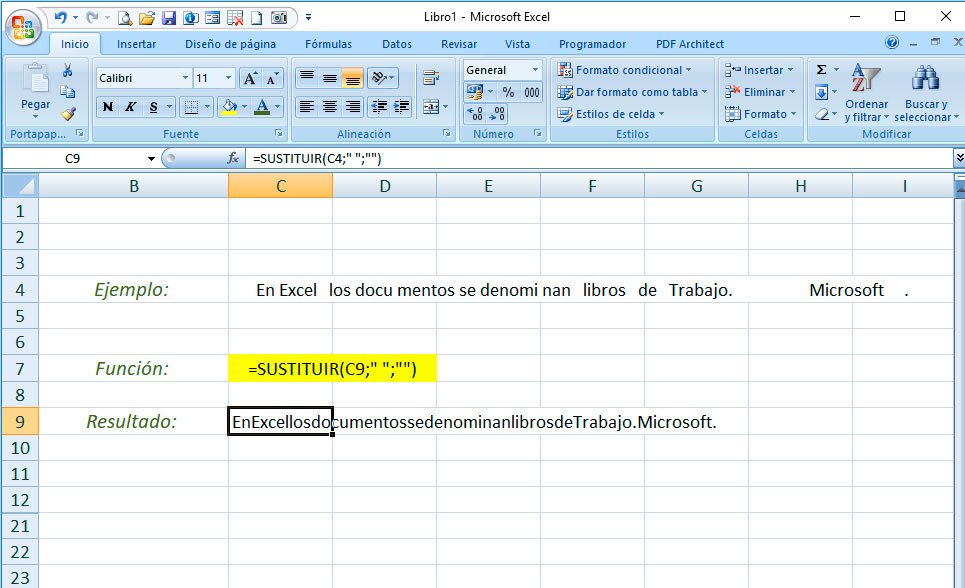Viewport: 965px width, 588px height.
Task: Click the new blank document icon
Action: (x=257, y=18)
